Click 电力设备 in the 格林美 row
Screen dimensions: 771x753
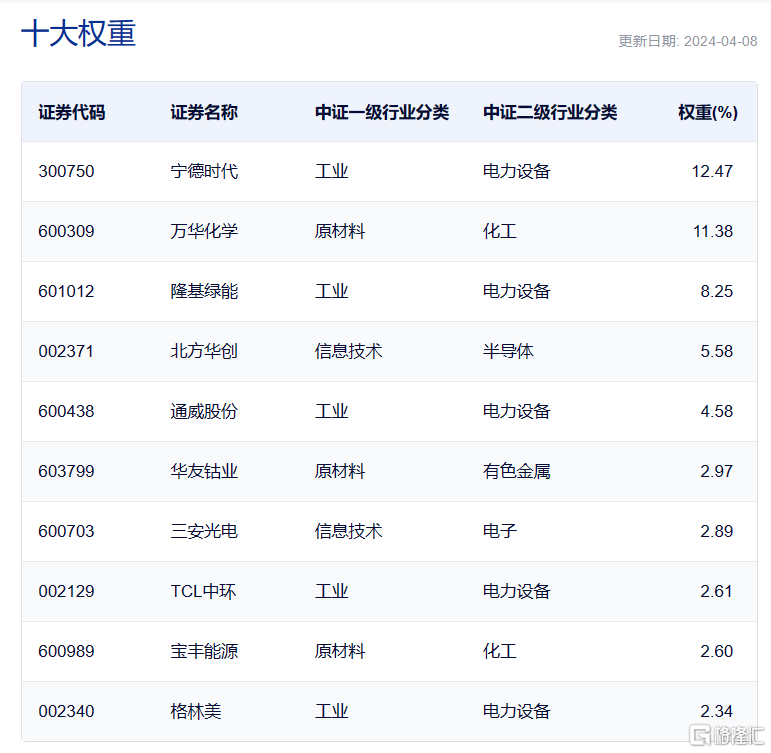point(517,711)
